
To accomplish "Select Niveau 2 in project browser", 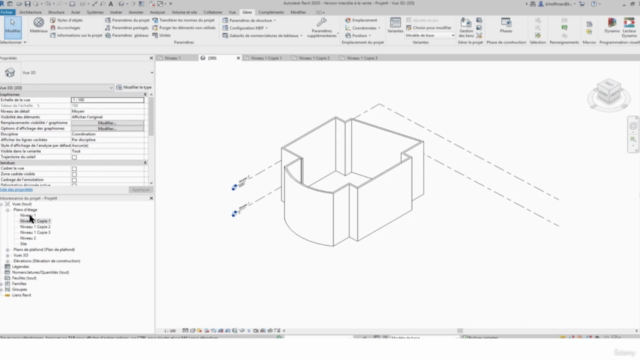I will (28, 238).
